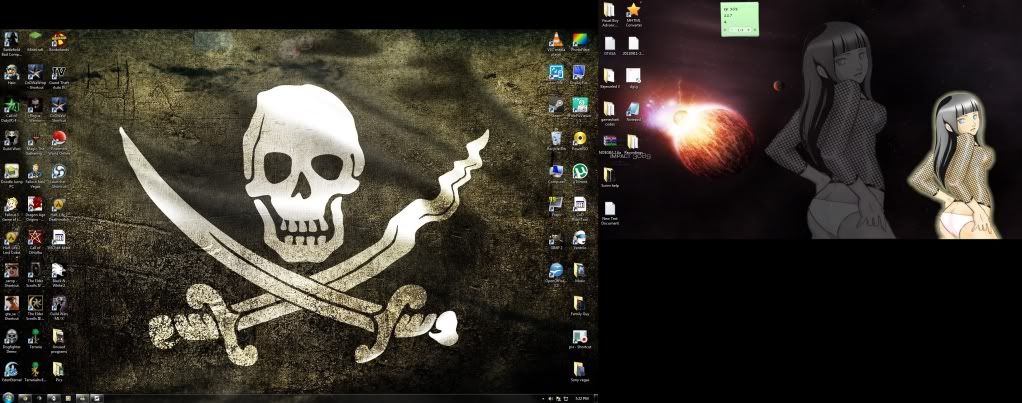Show hidden system tray icons arrow
Viewport: 1022px width, 403px height.
click(544, 398)
